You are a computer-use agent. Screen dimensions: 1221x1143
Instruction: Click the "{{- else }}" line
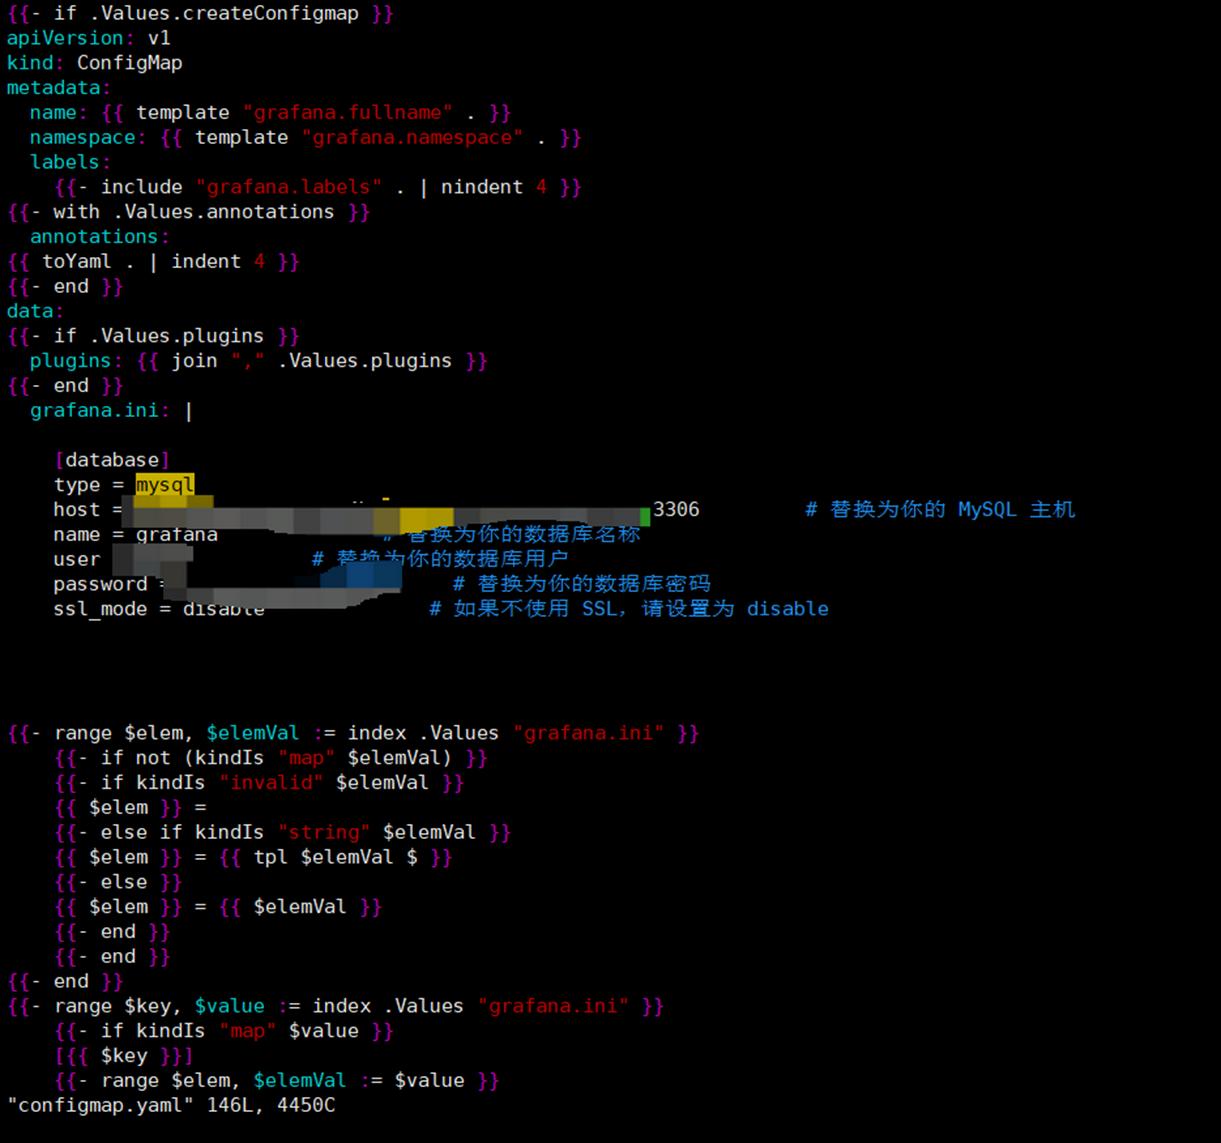(x=118, y=882)
